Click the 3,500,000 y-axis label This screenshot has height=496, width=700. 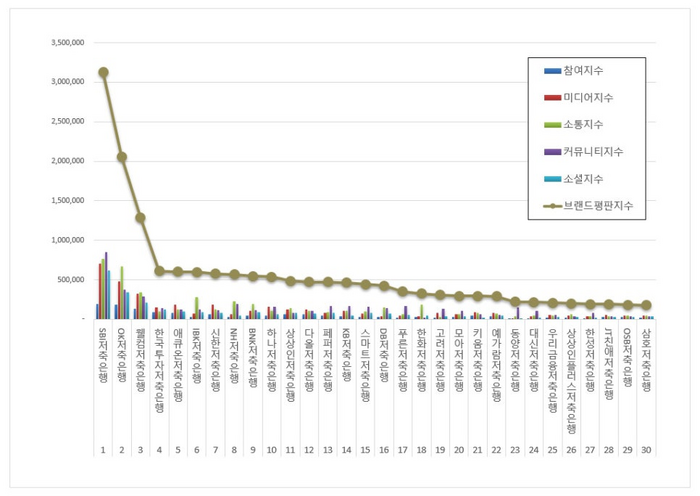point(68,42)
